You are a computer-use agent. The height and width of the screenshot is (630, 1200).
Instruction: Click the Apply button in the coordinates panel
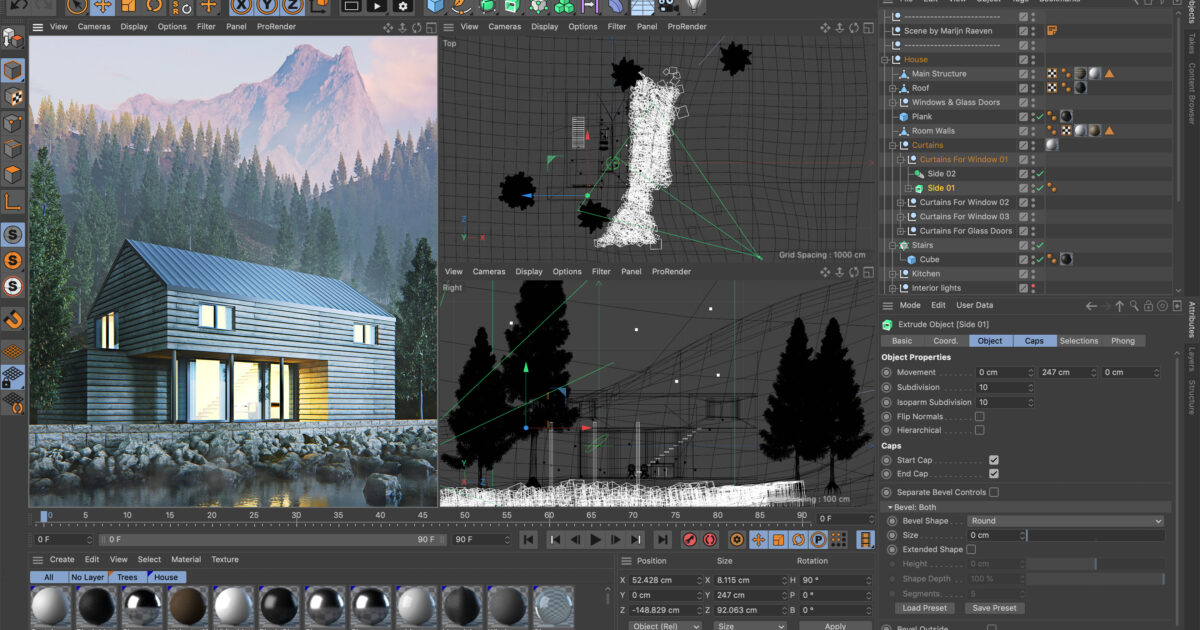835,625
